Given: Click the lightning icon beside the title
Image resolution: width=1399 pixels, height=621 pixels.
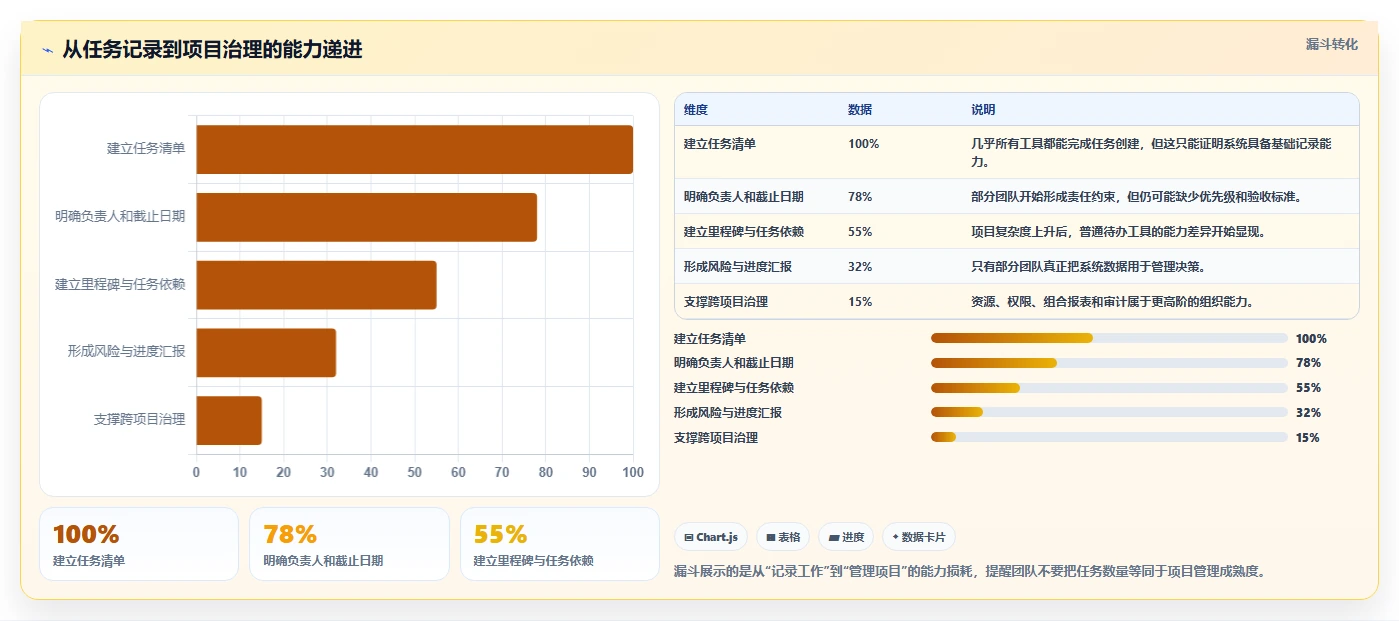Looking at the screenshot, I should pos(48,50).
